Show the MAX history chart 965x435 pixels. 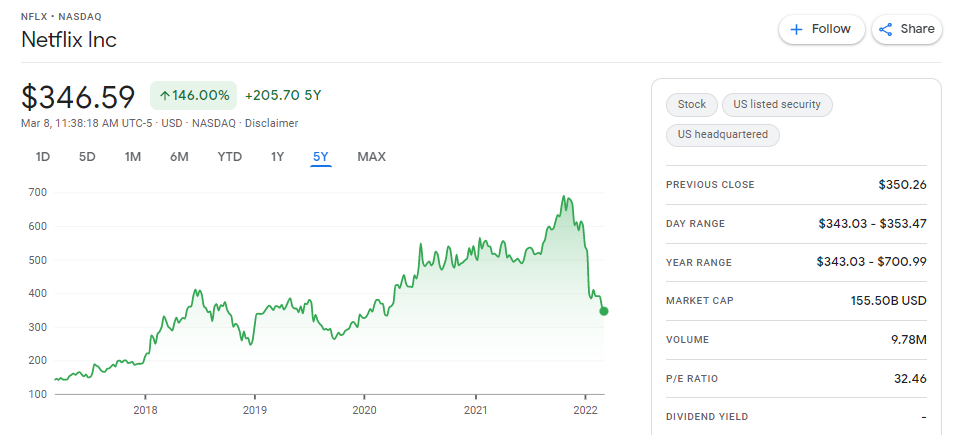tap(372, 157)
